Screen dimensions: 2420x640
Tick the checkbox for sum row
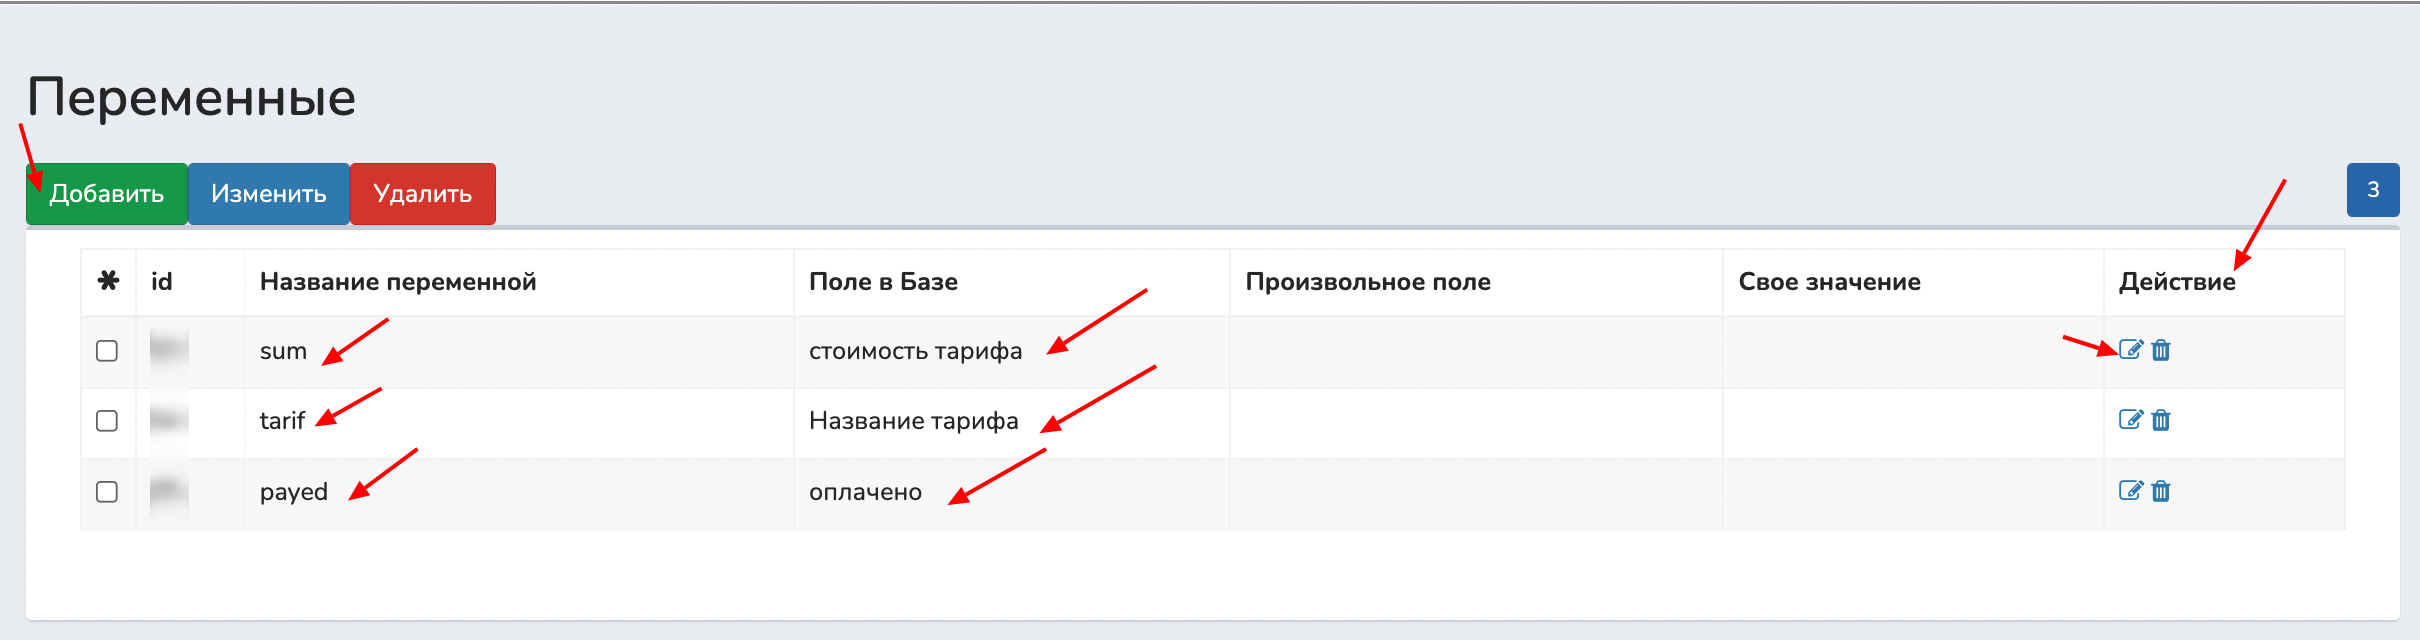[x=107, y=351]
